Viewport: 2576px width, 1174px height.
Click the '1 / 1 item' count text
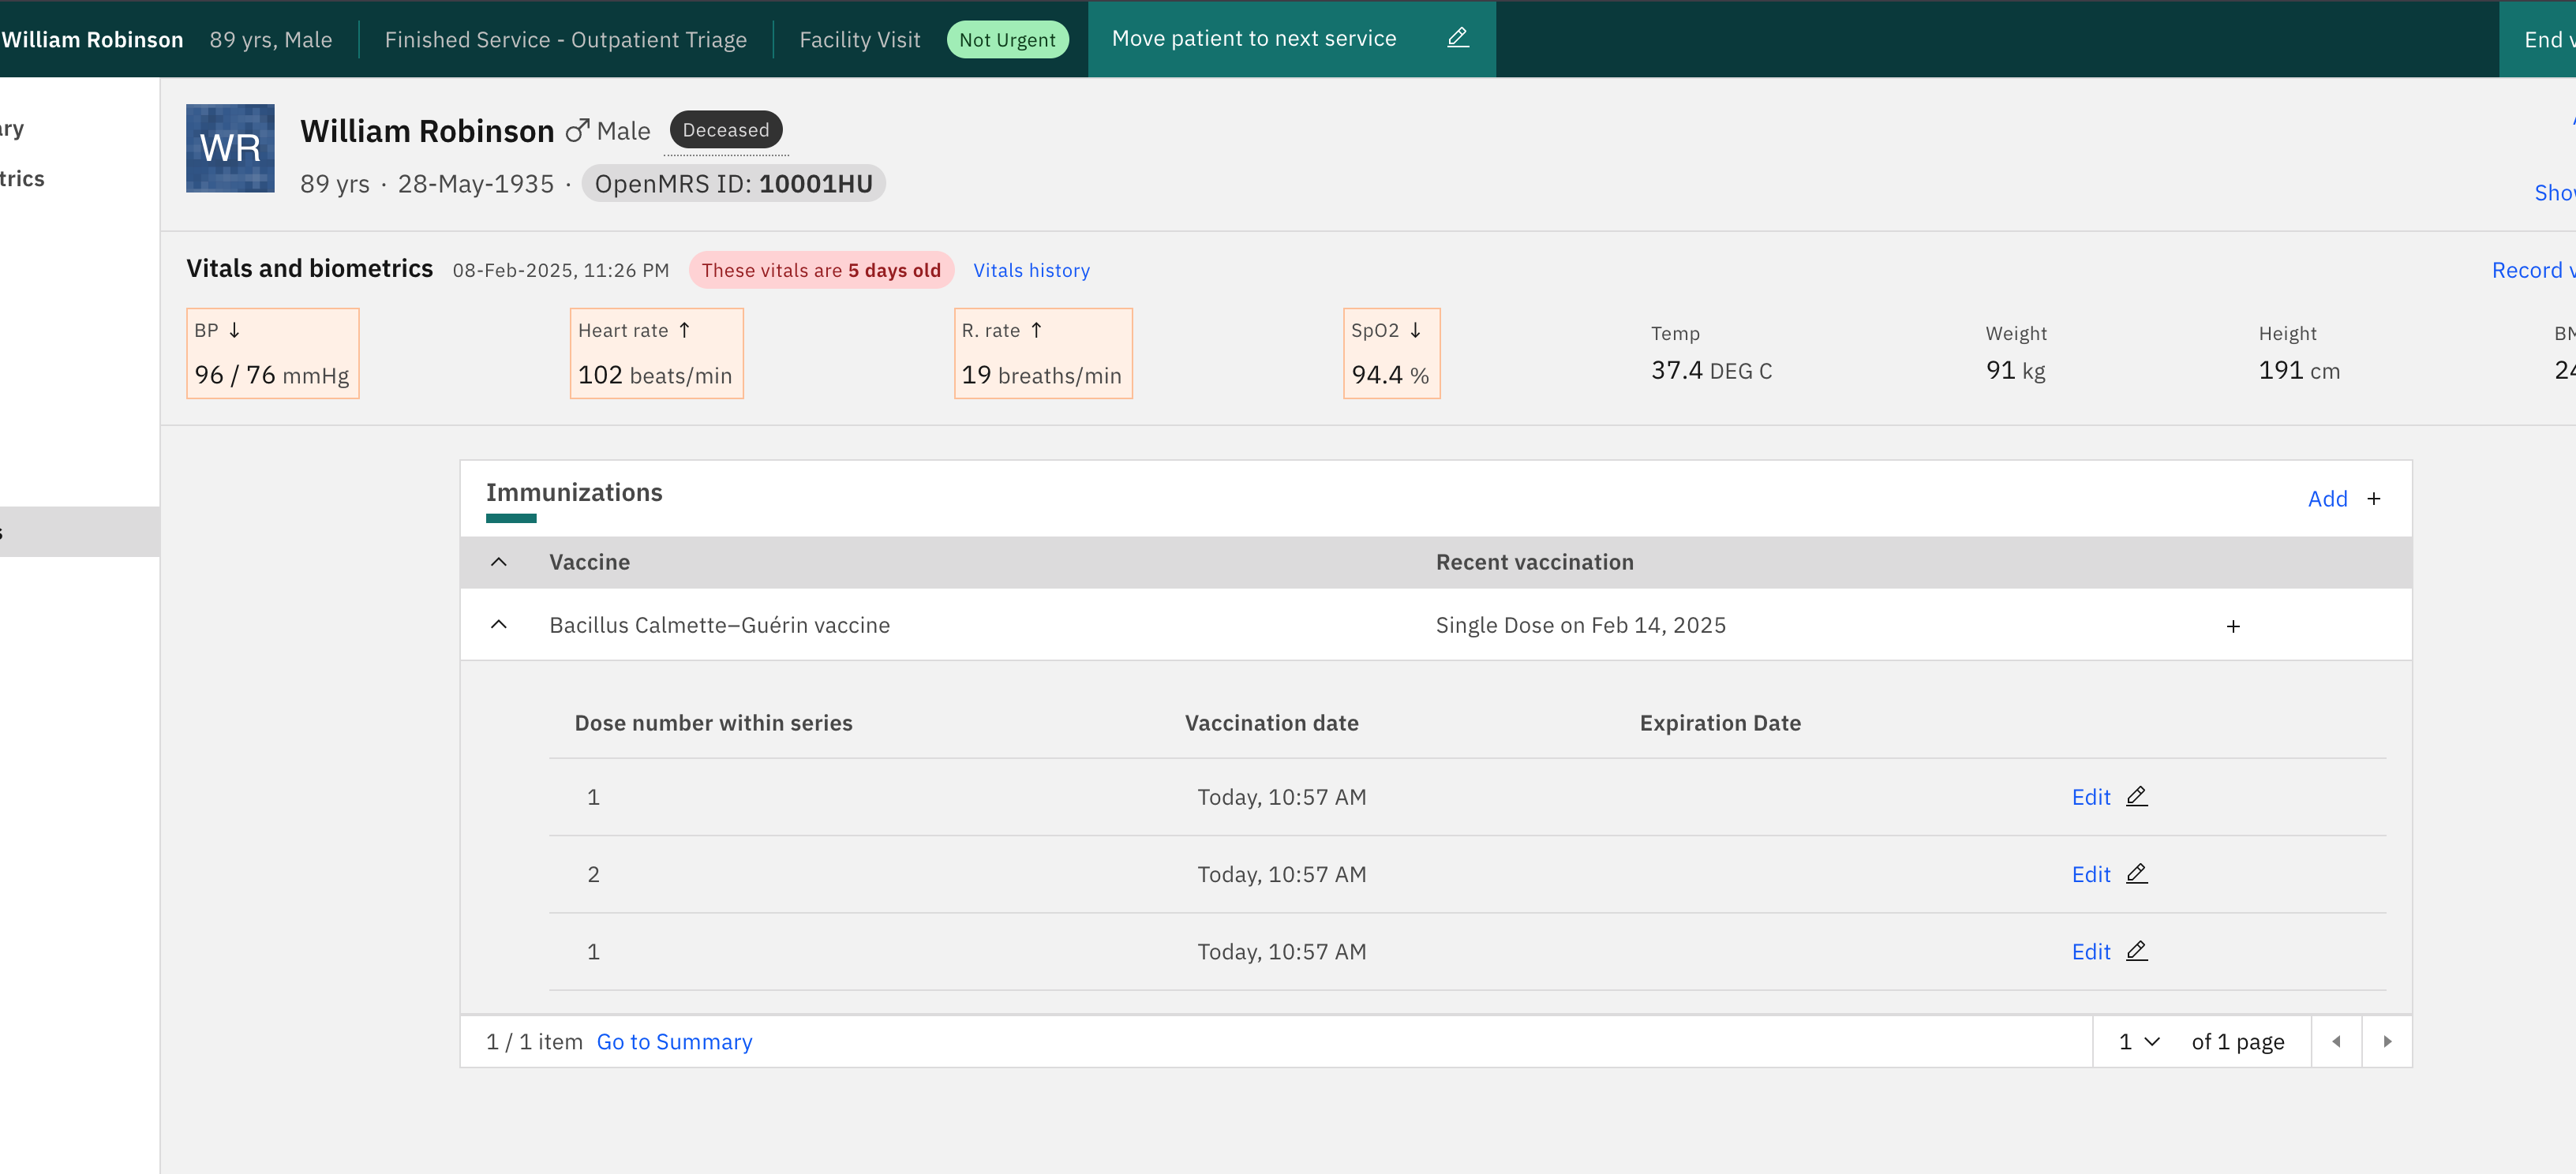(x=534, y=1041)
